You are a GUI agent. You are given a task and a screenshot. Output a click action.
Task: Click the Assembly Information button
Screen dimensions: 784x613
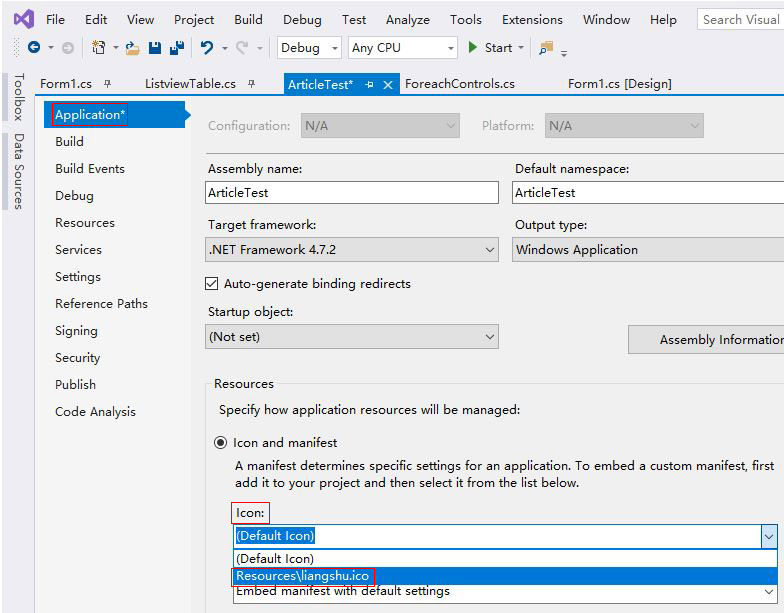(x=706, y=340)
